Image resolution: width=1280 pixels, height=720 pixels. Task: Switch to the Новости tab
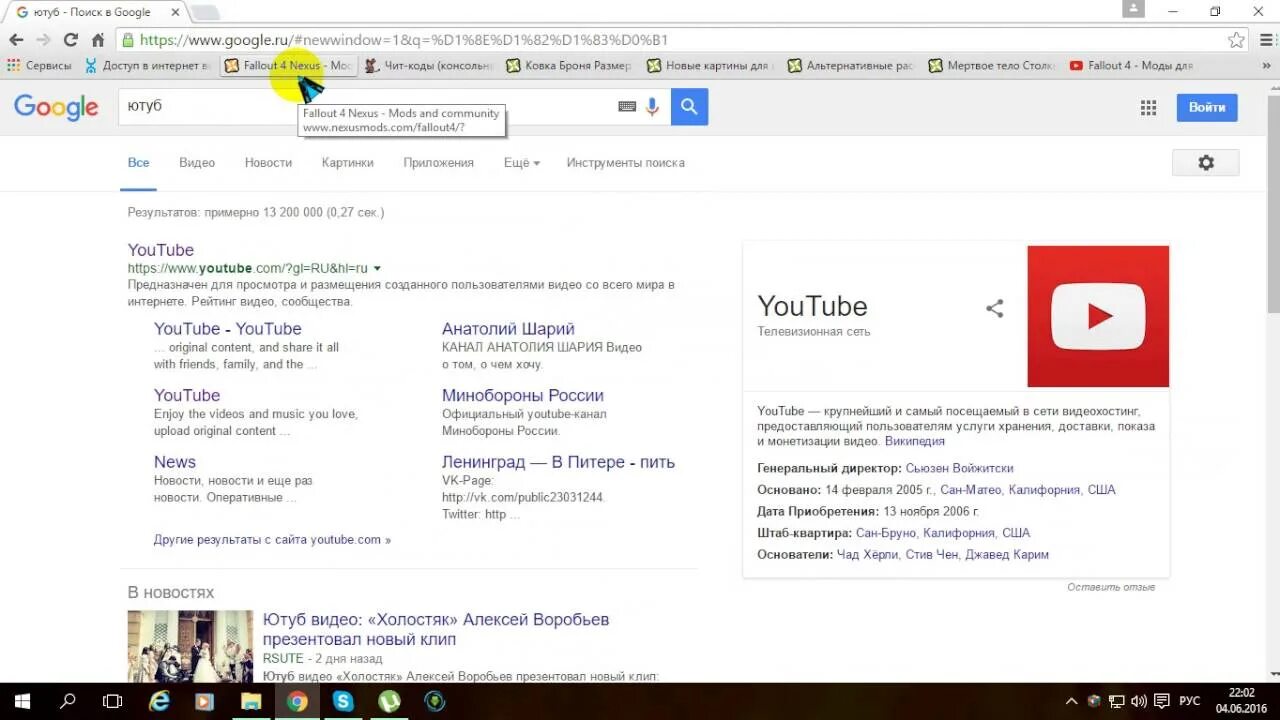tap(268, 163)
